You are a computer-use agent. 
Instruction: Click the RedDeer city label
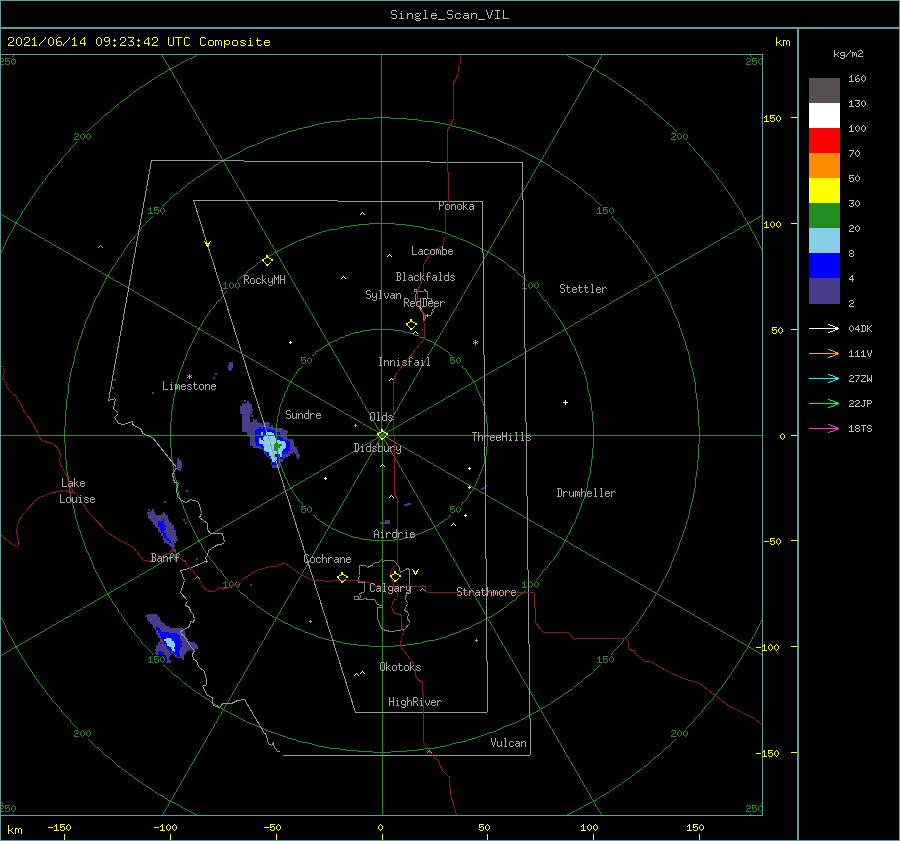[x=424, y=303]
